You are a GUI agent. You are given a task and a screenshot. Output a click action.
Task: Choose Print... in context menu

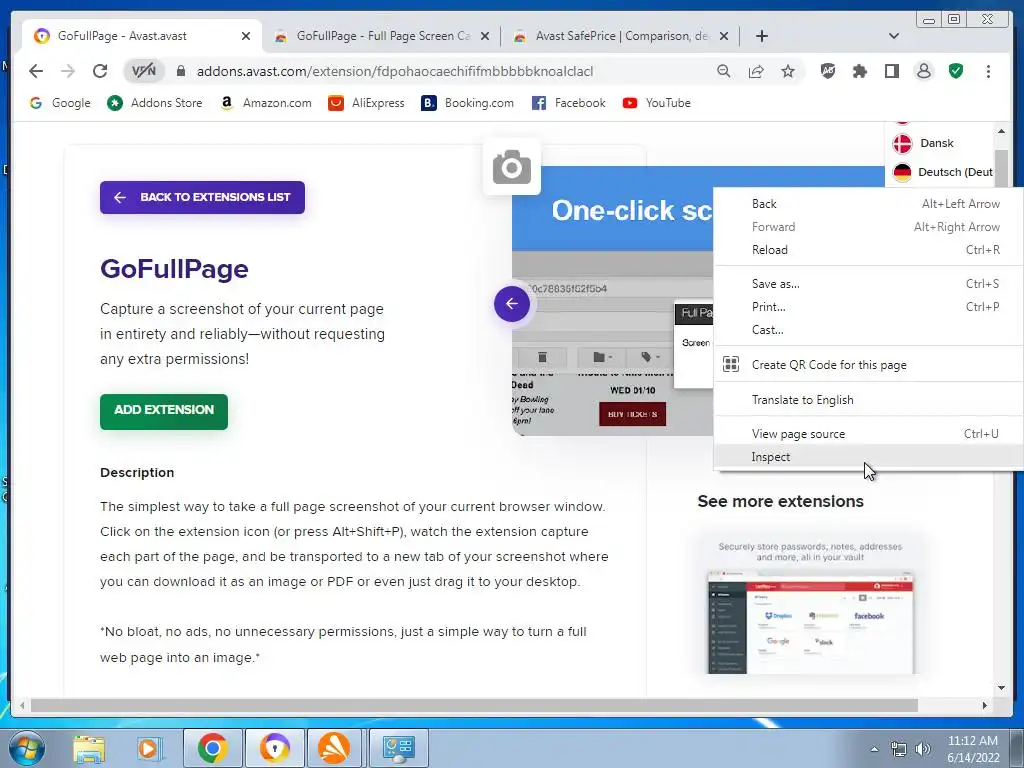pyautogui.click(x=868, y=307)
